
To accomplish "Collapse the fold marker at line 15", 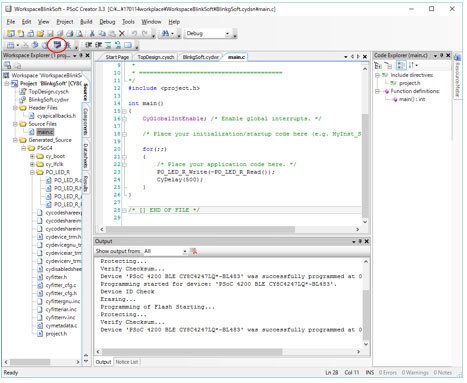I will [x=124, y=111].
